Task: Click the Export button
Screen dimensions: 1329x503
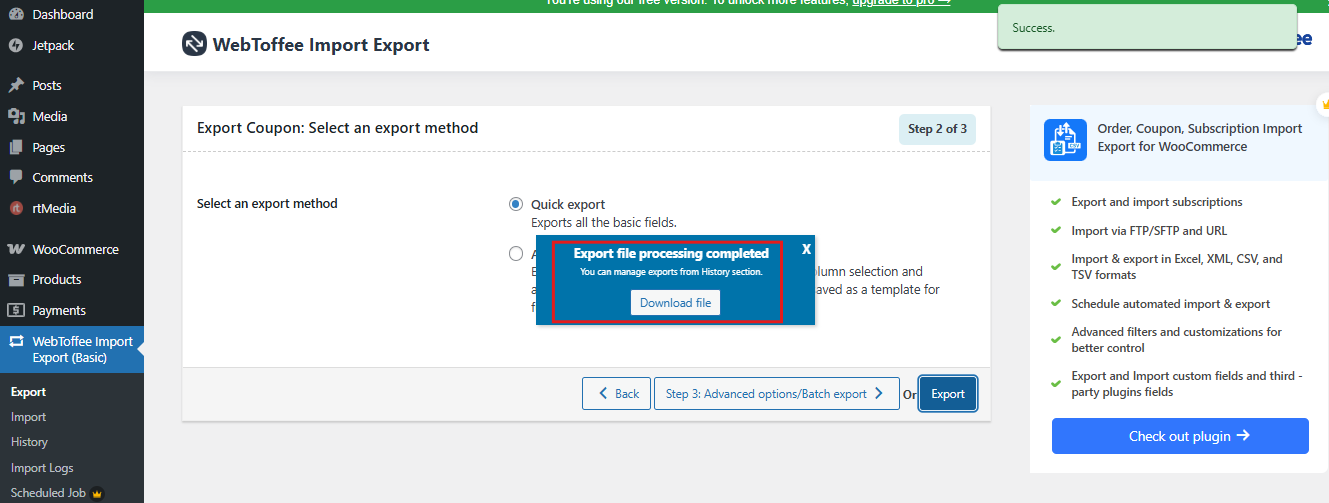Action: point(948,393)
